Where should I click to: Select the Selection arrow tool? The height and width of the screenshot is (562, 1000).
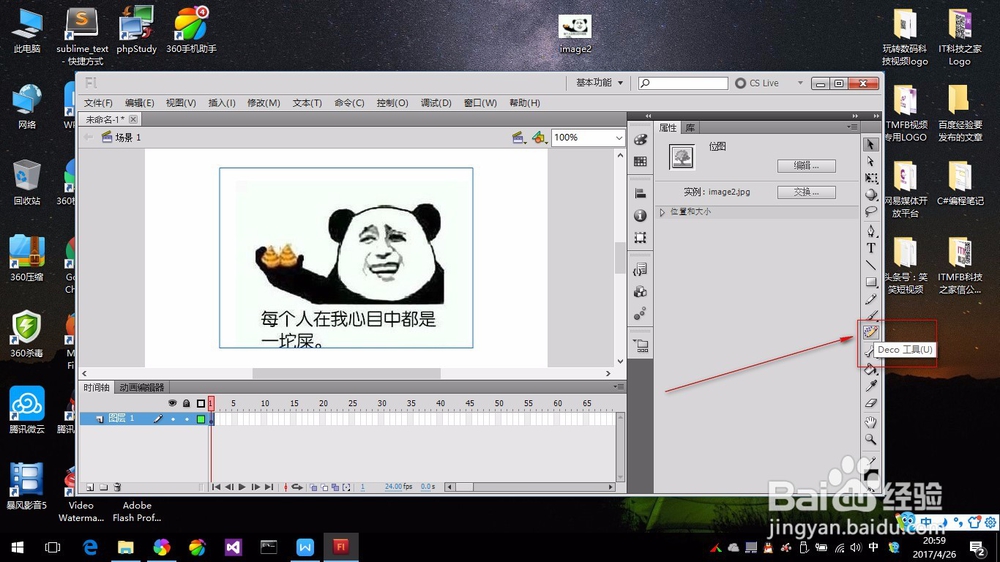(871, 145)
